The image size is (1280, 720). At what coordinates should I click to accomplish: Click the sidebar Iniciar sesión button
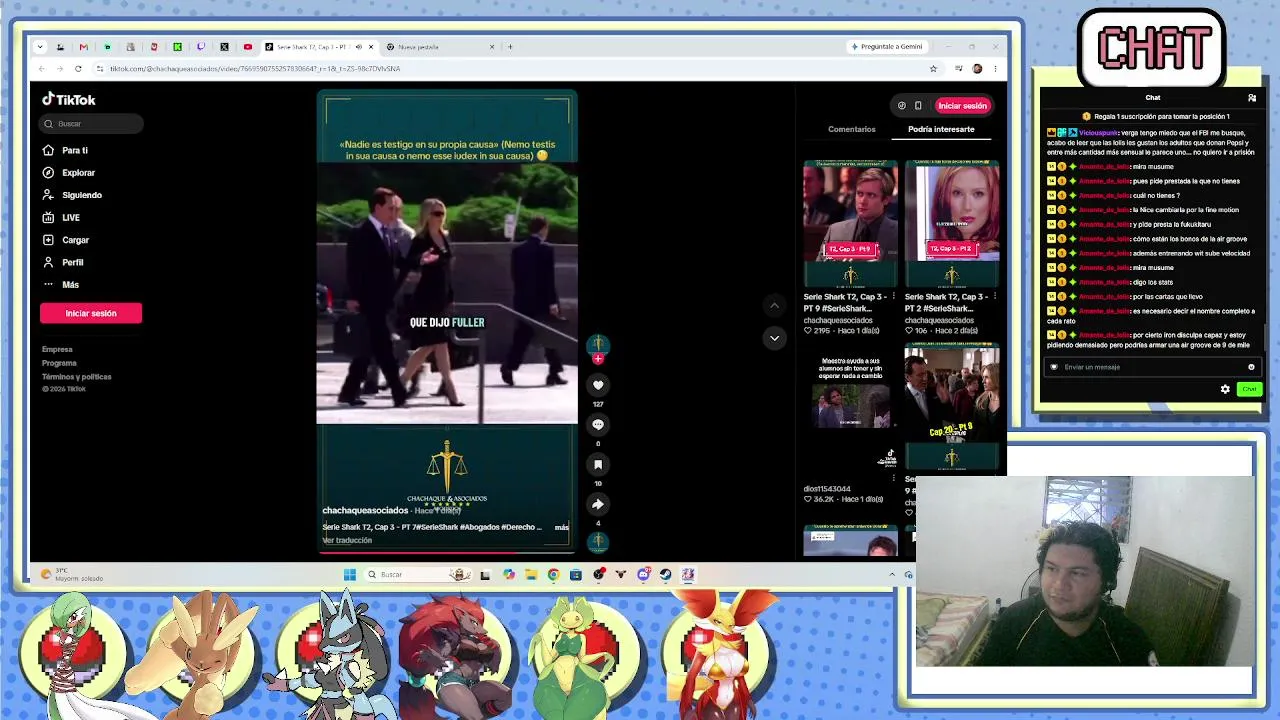point(91,313)
